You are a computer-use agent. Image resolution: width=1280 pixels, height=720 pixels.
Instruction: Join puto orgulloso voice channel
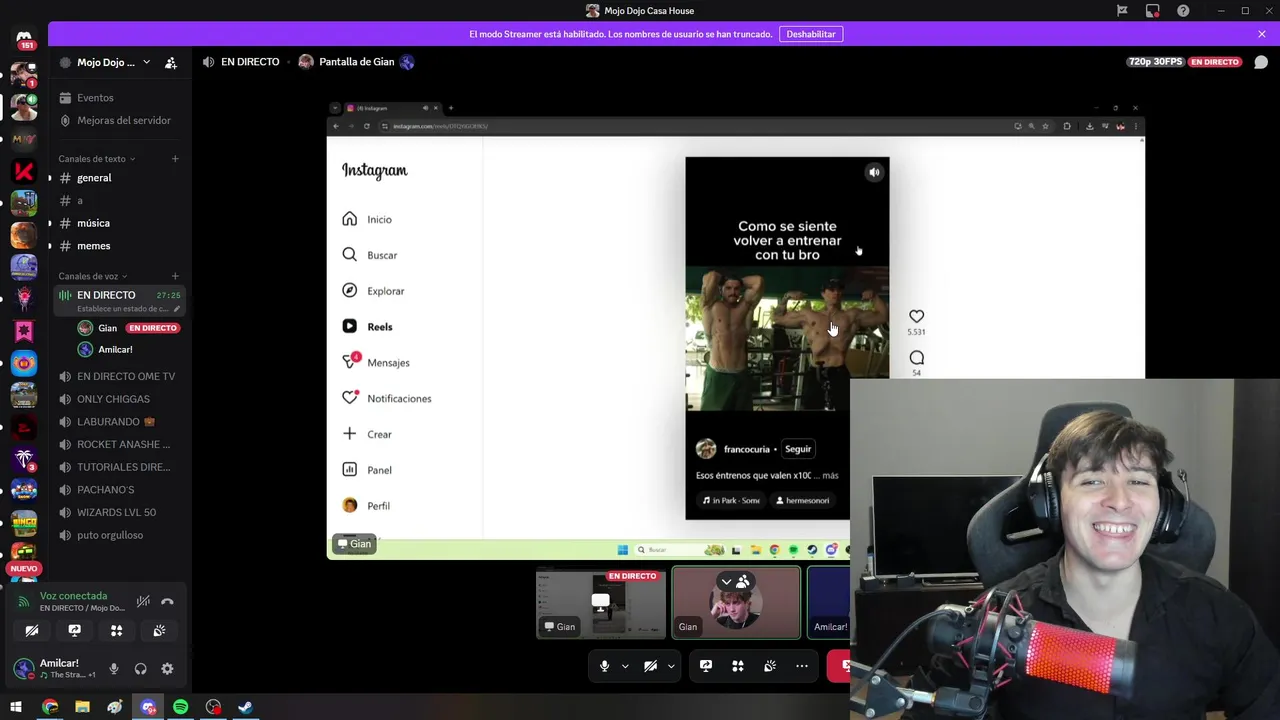point(110,535)
